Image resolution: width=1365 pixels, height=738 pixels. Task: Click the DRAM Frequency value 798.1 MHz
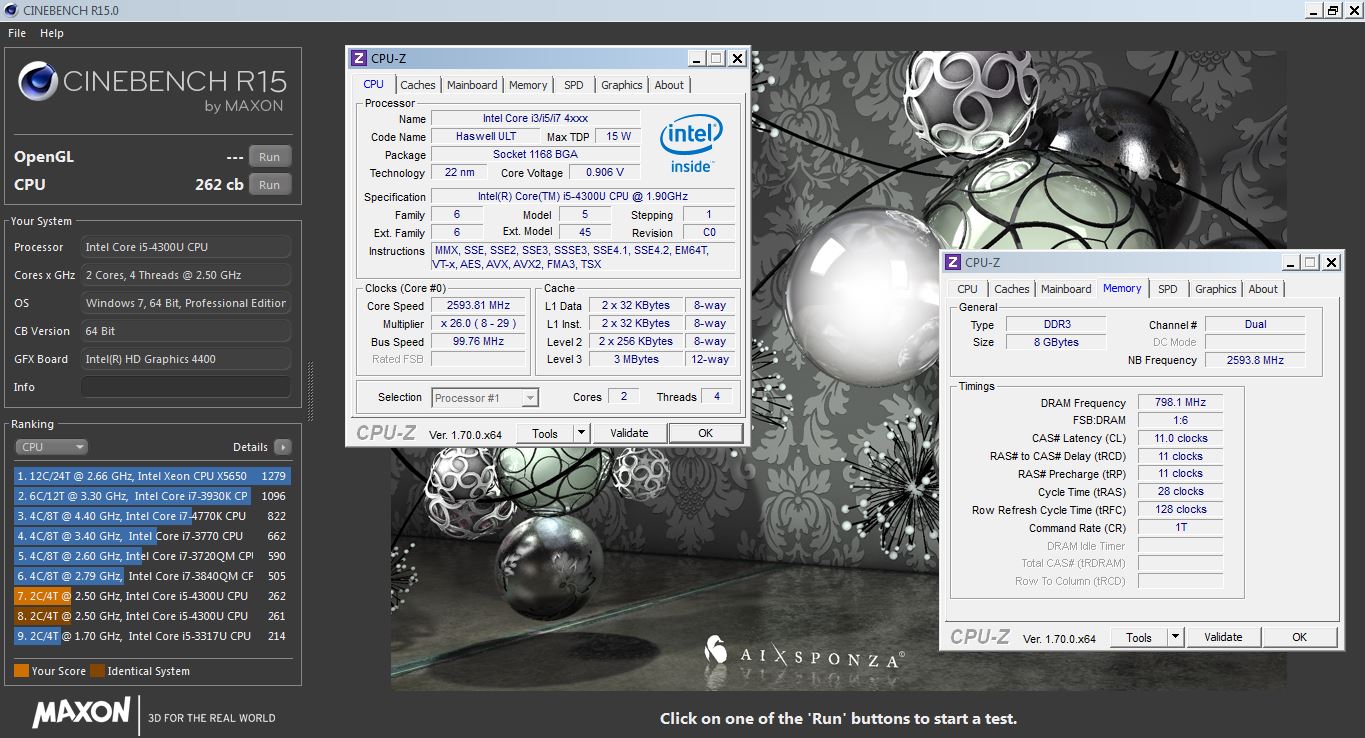click(x=1180, y=402)
